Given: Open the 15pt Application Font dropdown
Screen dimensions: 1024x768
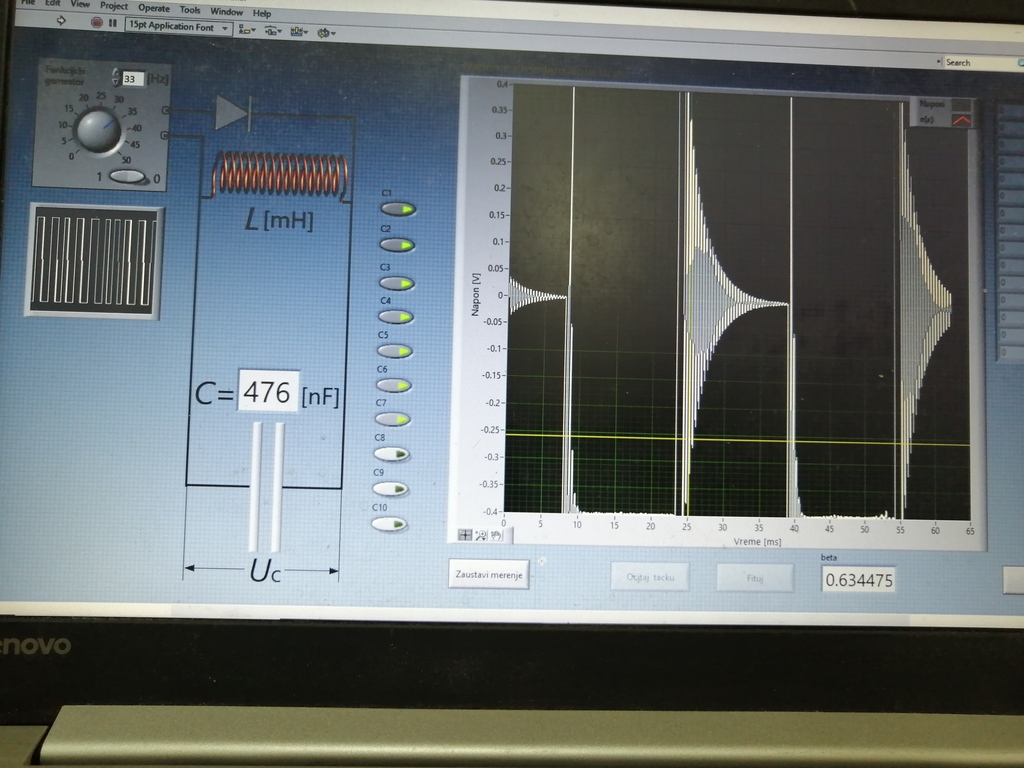Looking at the screenshot, I should pyautogui.click(x=178, y=27).
